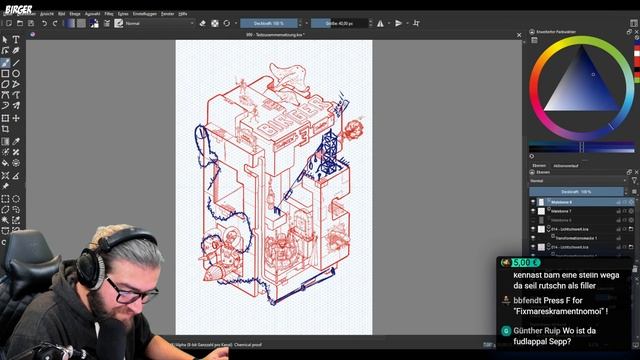This screenshot has width=640, height=360.
Task: Reload the original brush preset
Action: [227, 23]
